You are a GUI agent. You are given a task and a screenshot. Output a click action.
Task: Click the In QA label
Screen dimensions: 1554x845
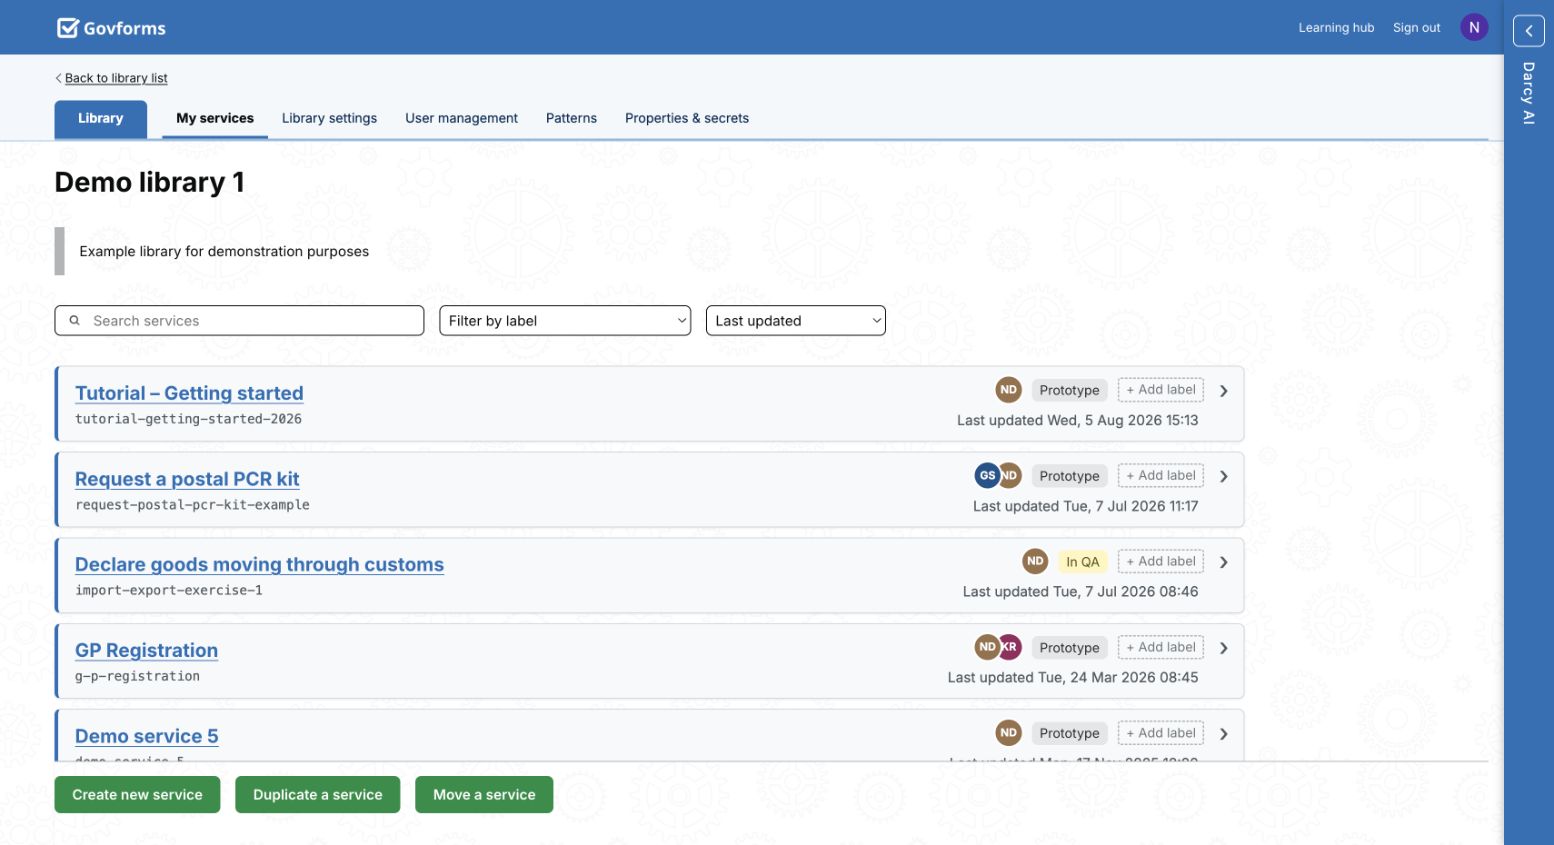(1082, 562)
